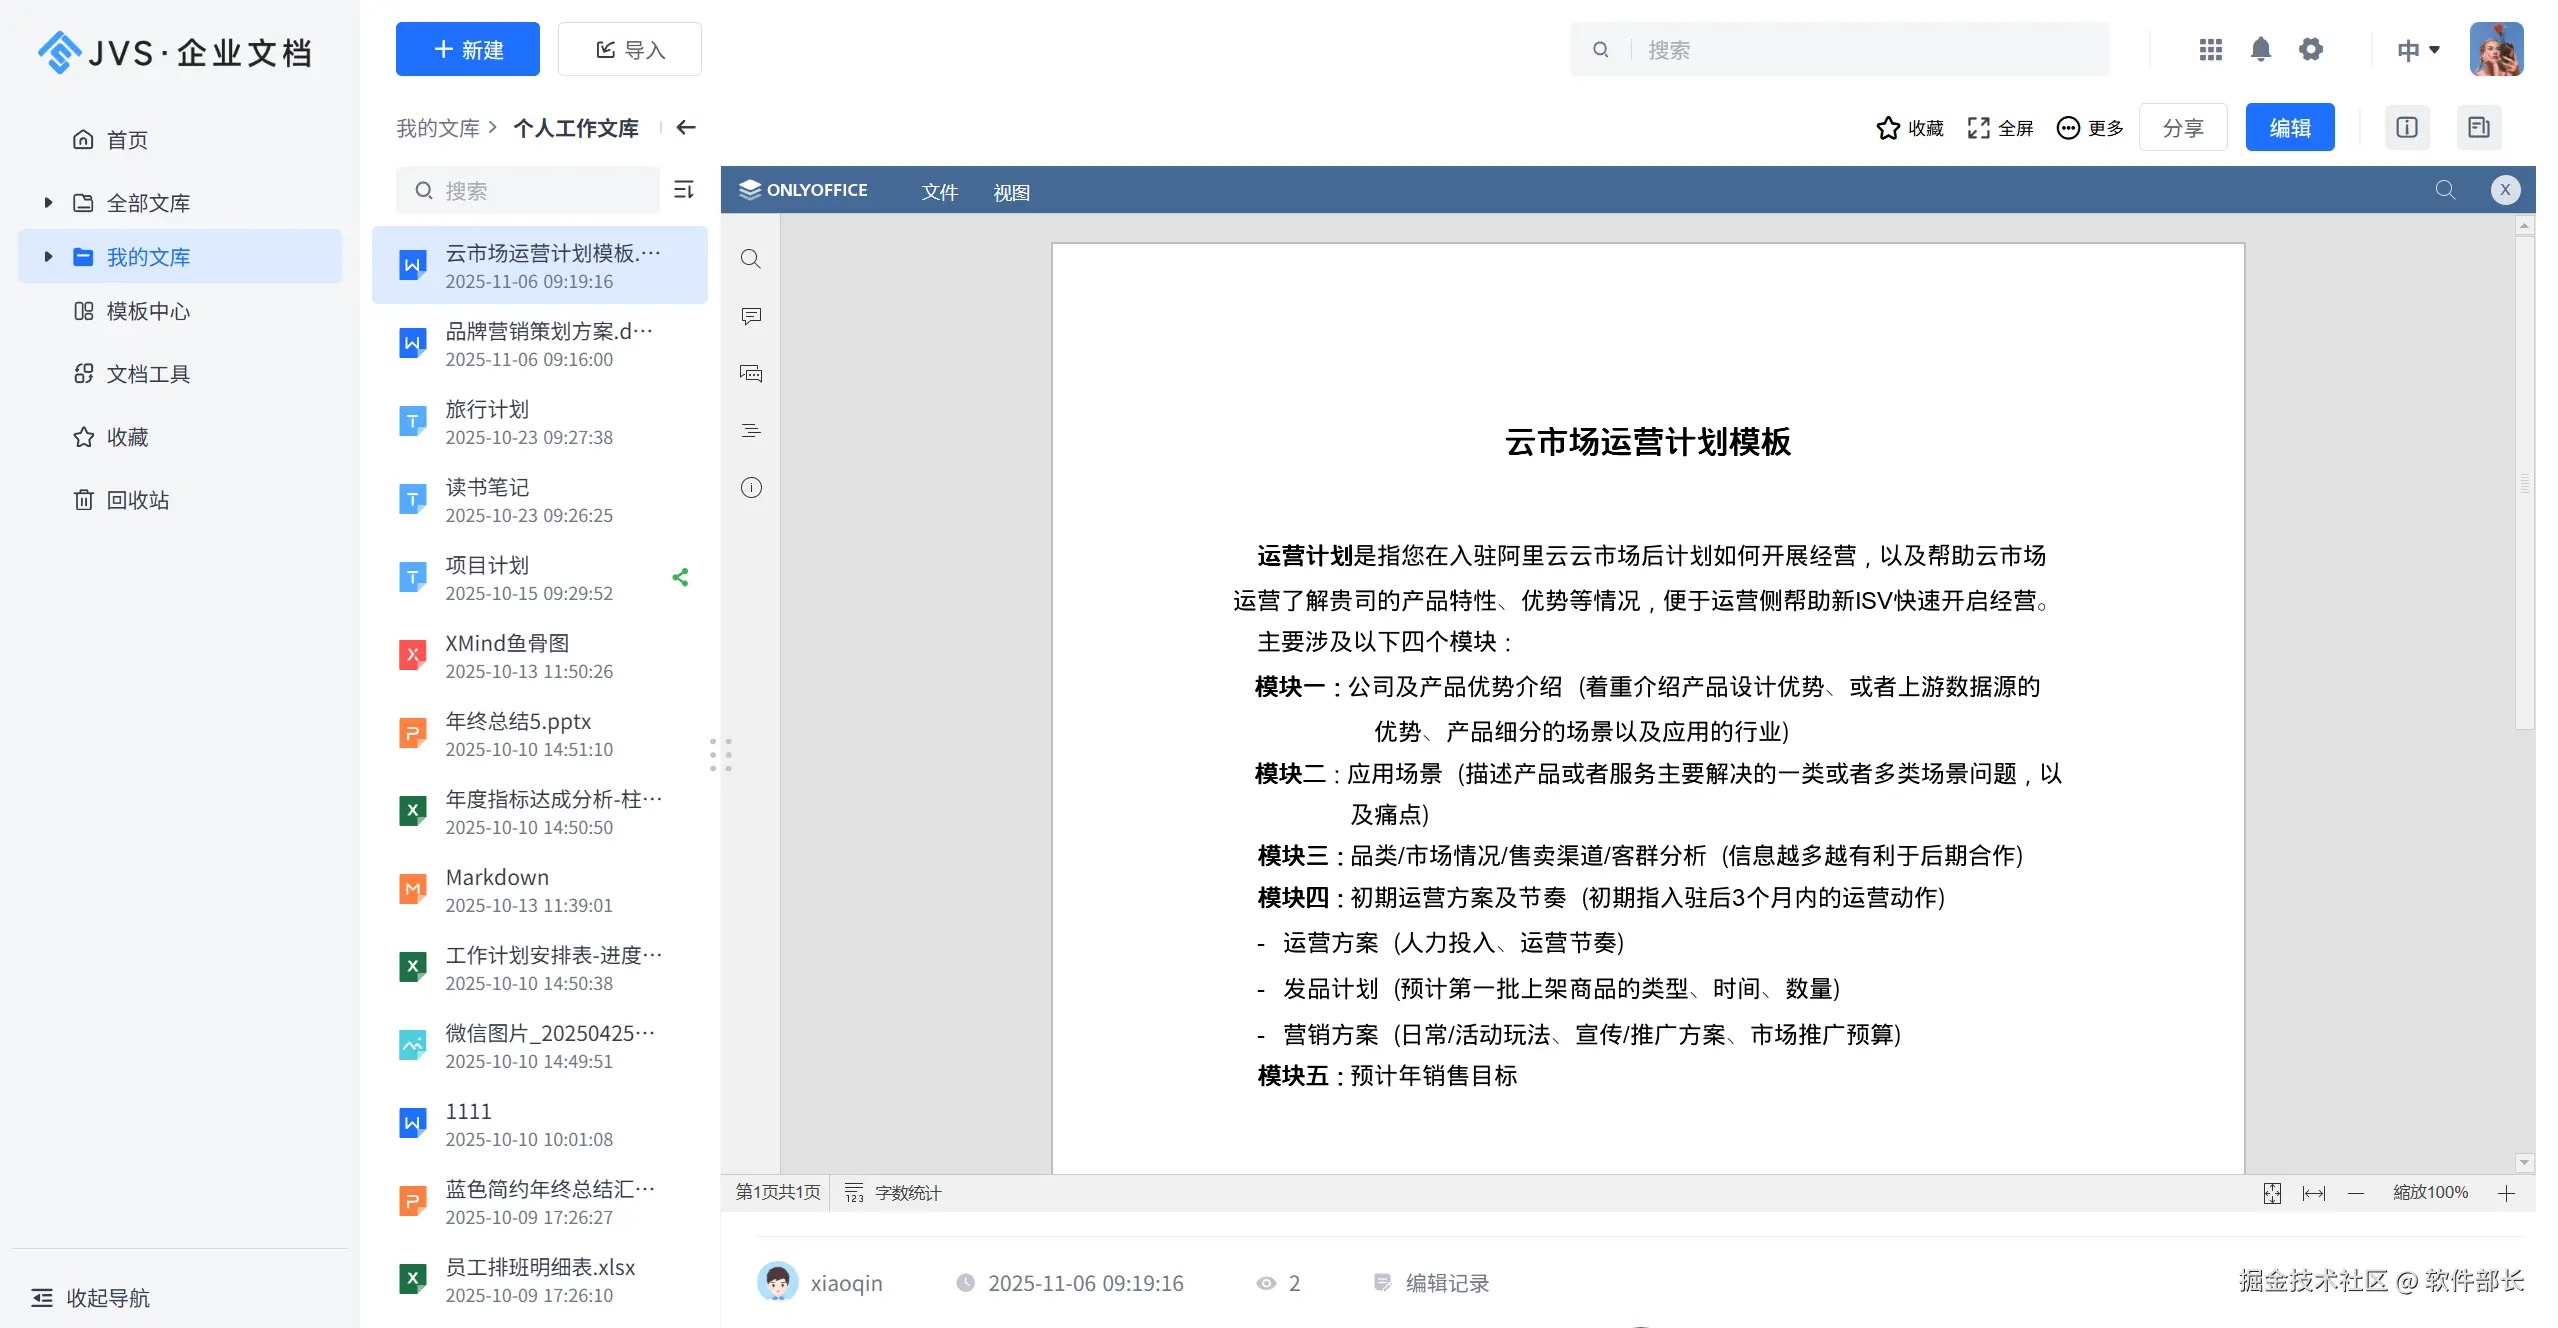This screenshot has width=2558, height=1328.
Task: Expand the 全部文库 tree node
Action: (x=47, y=203)
